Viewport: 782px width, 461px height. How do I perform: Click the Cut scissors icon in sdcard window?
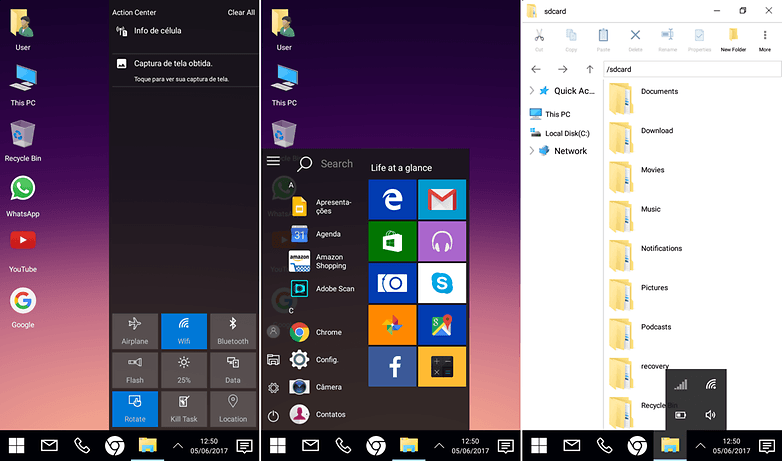pyautogui.click(x=539, y=35)
